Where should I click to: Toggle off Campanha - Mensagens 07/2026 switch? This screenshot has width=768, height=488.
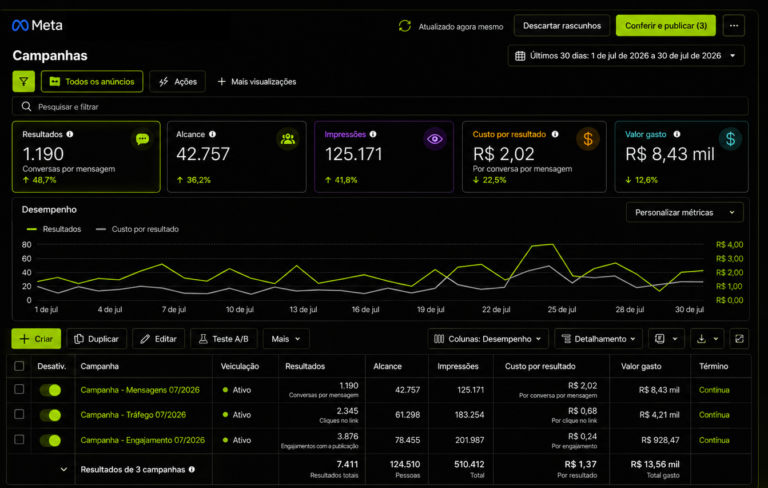point(50,390)
